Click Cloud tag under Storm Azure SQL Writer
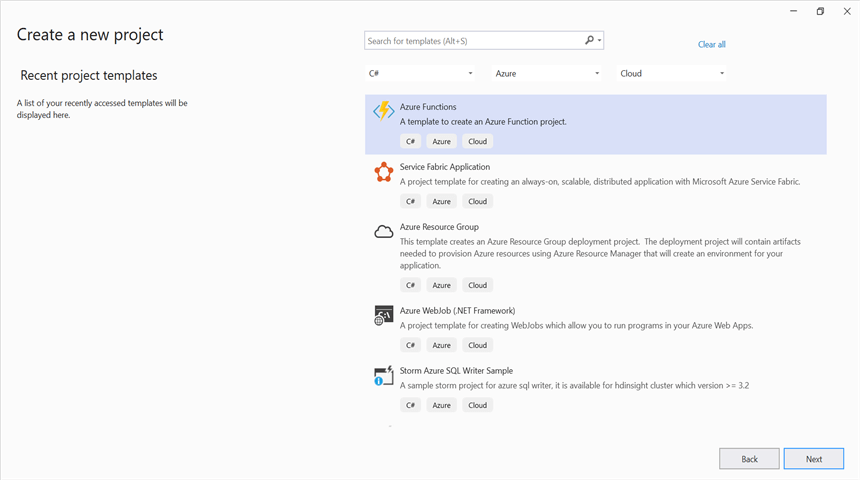 [477, 405]
